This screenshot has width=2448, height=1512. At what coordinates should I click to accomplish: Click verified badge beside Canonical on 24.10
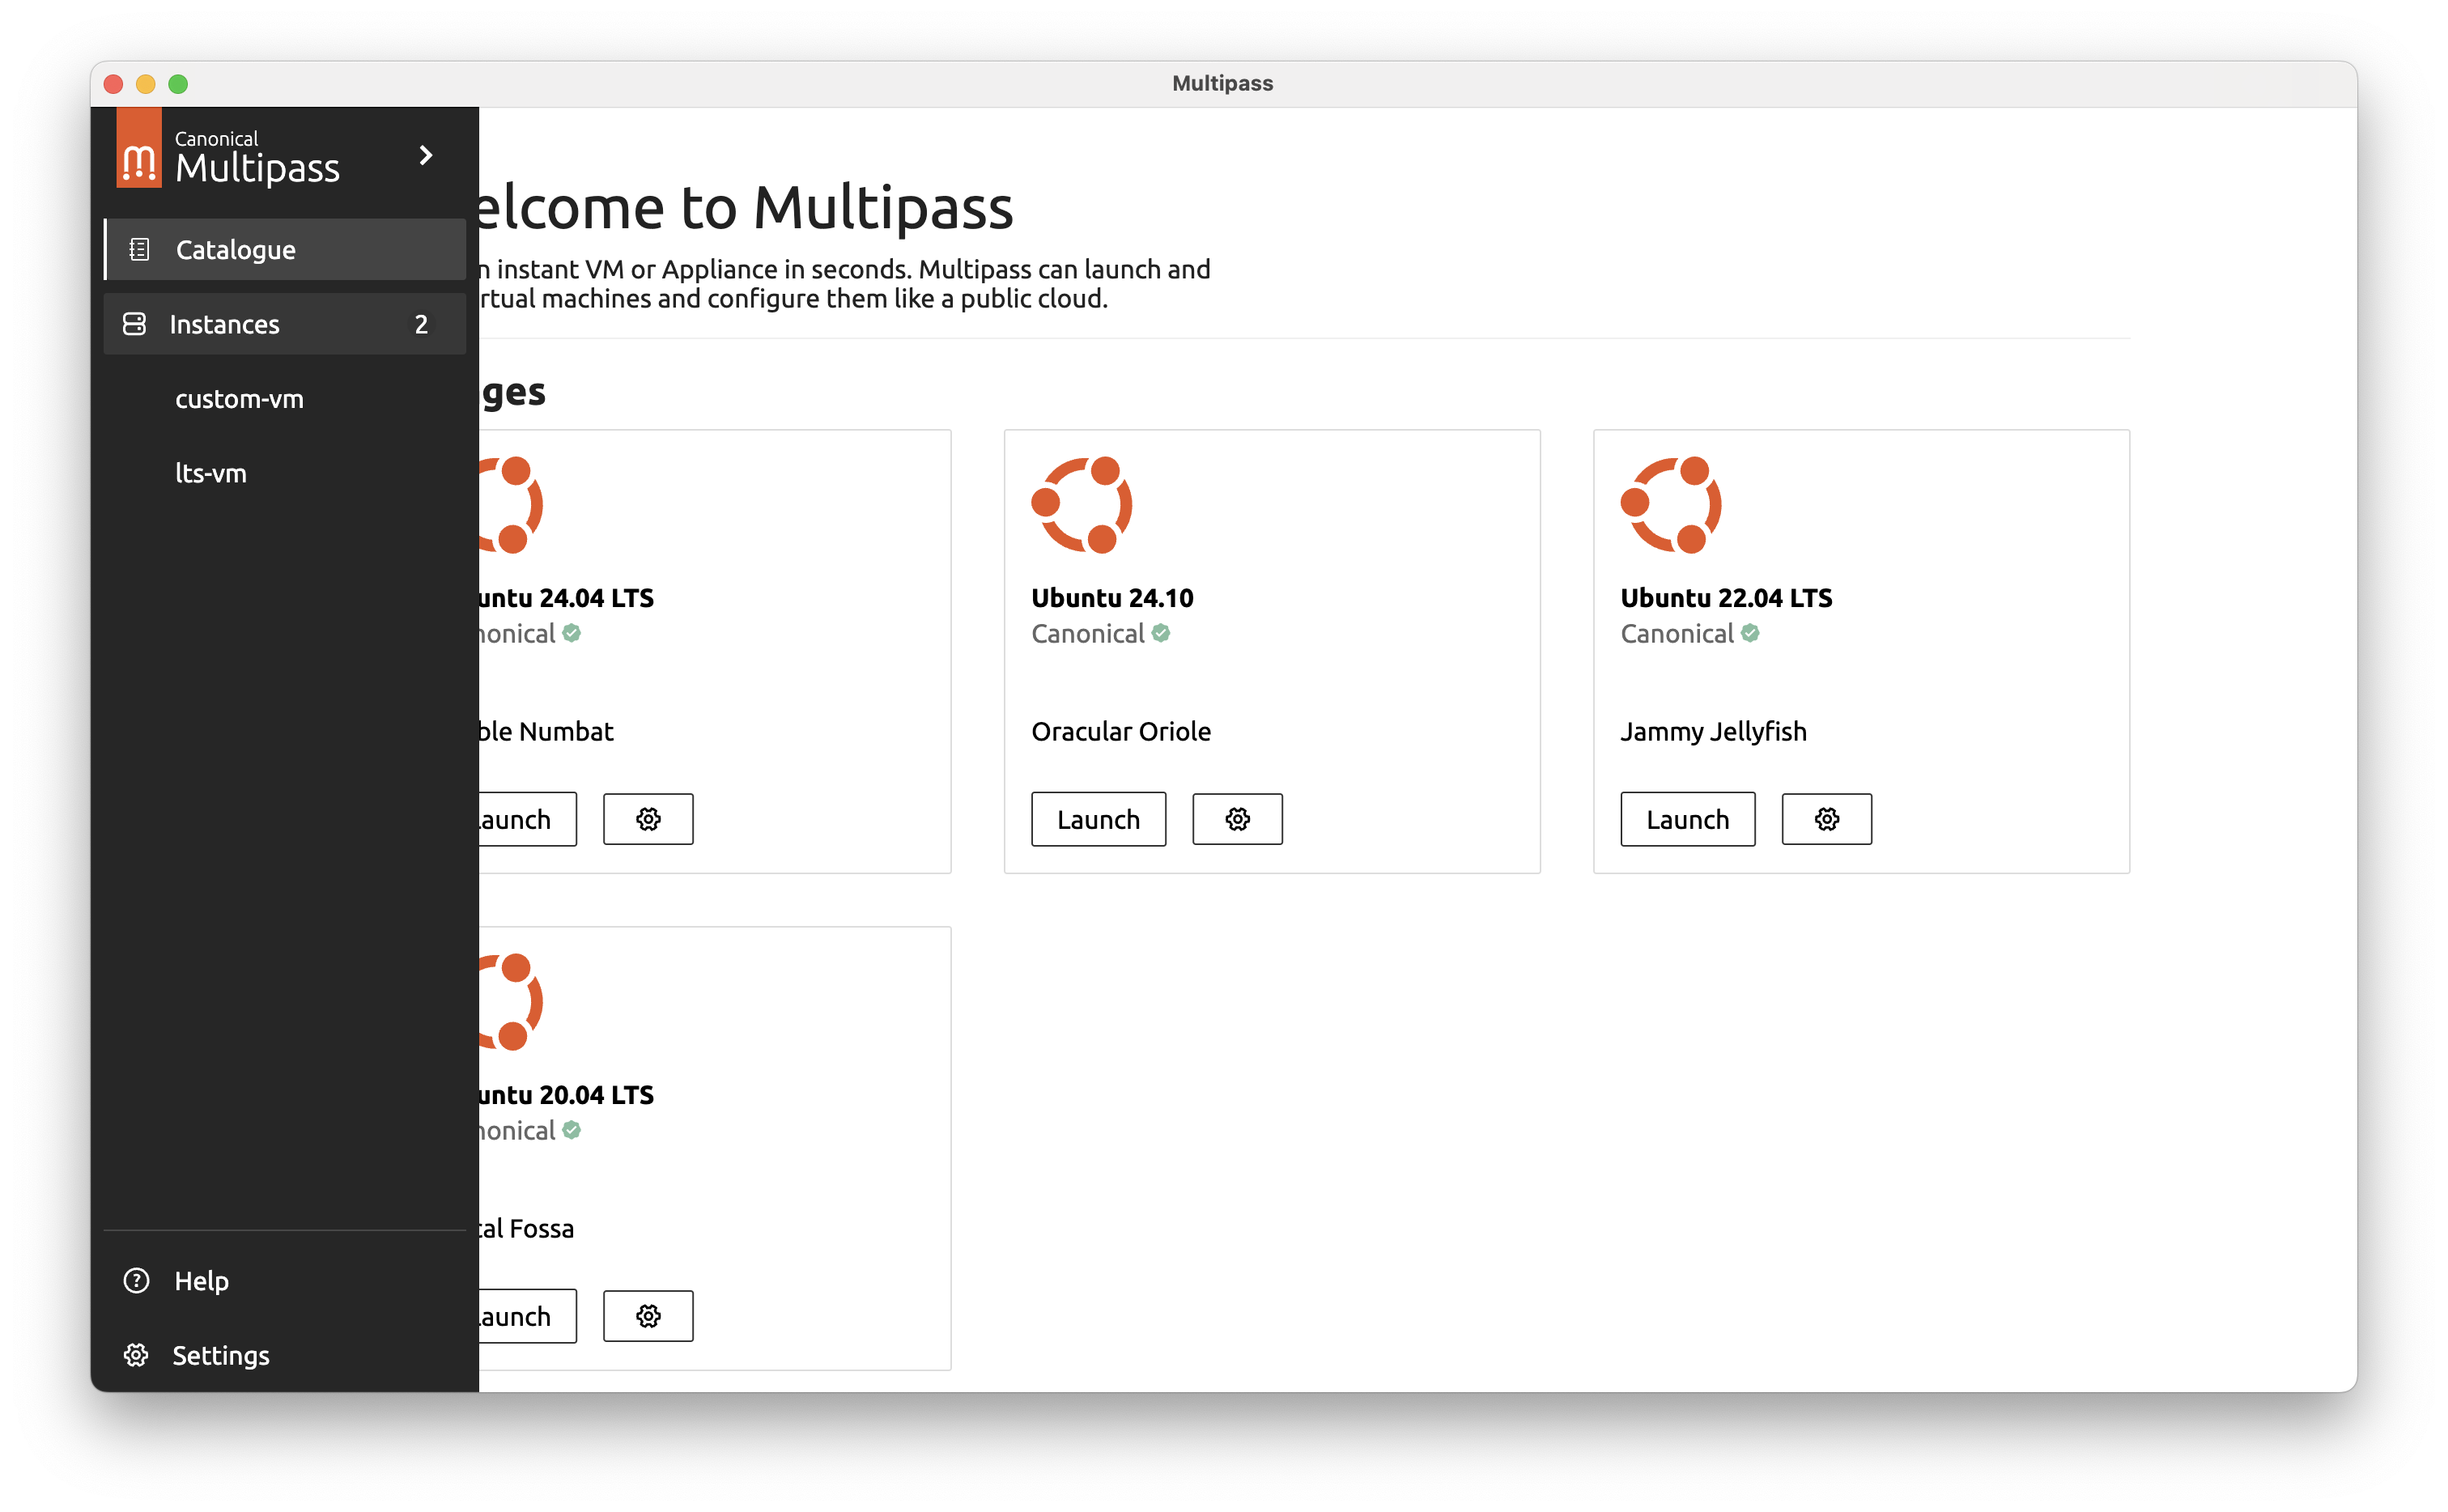[x=1160, y=633]
